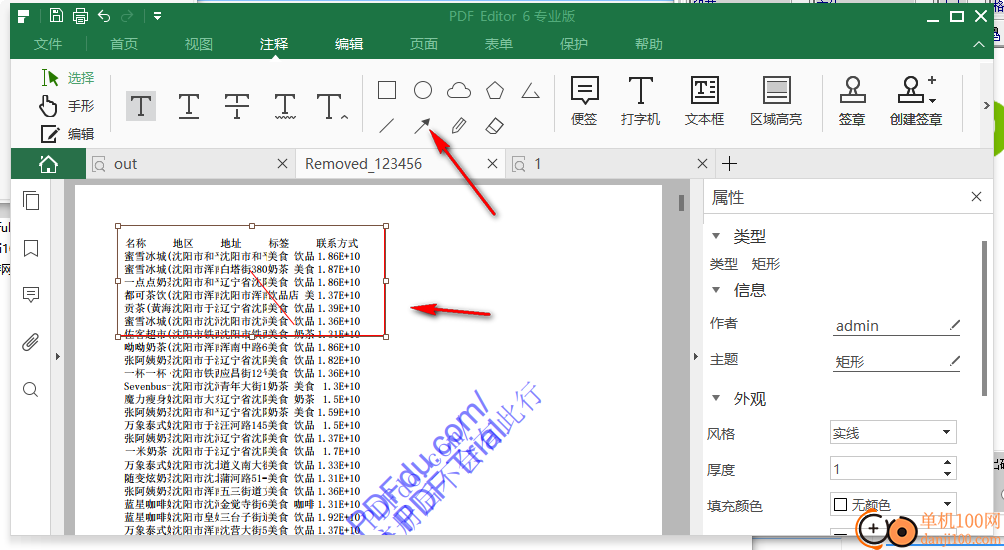The height and width of the screenshot is (550, 1004).
Task: Open the bookmarks panel
Action: 31,248
